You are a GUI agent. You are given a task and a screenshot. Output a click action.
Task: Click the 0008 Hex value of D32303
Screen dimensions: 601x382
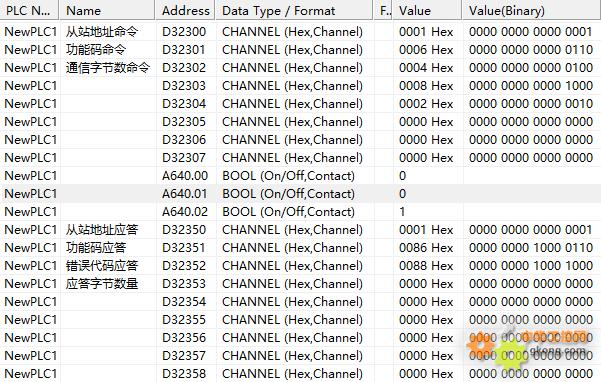point(426,86)
